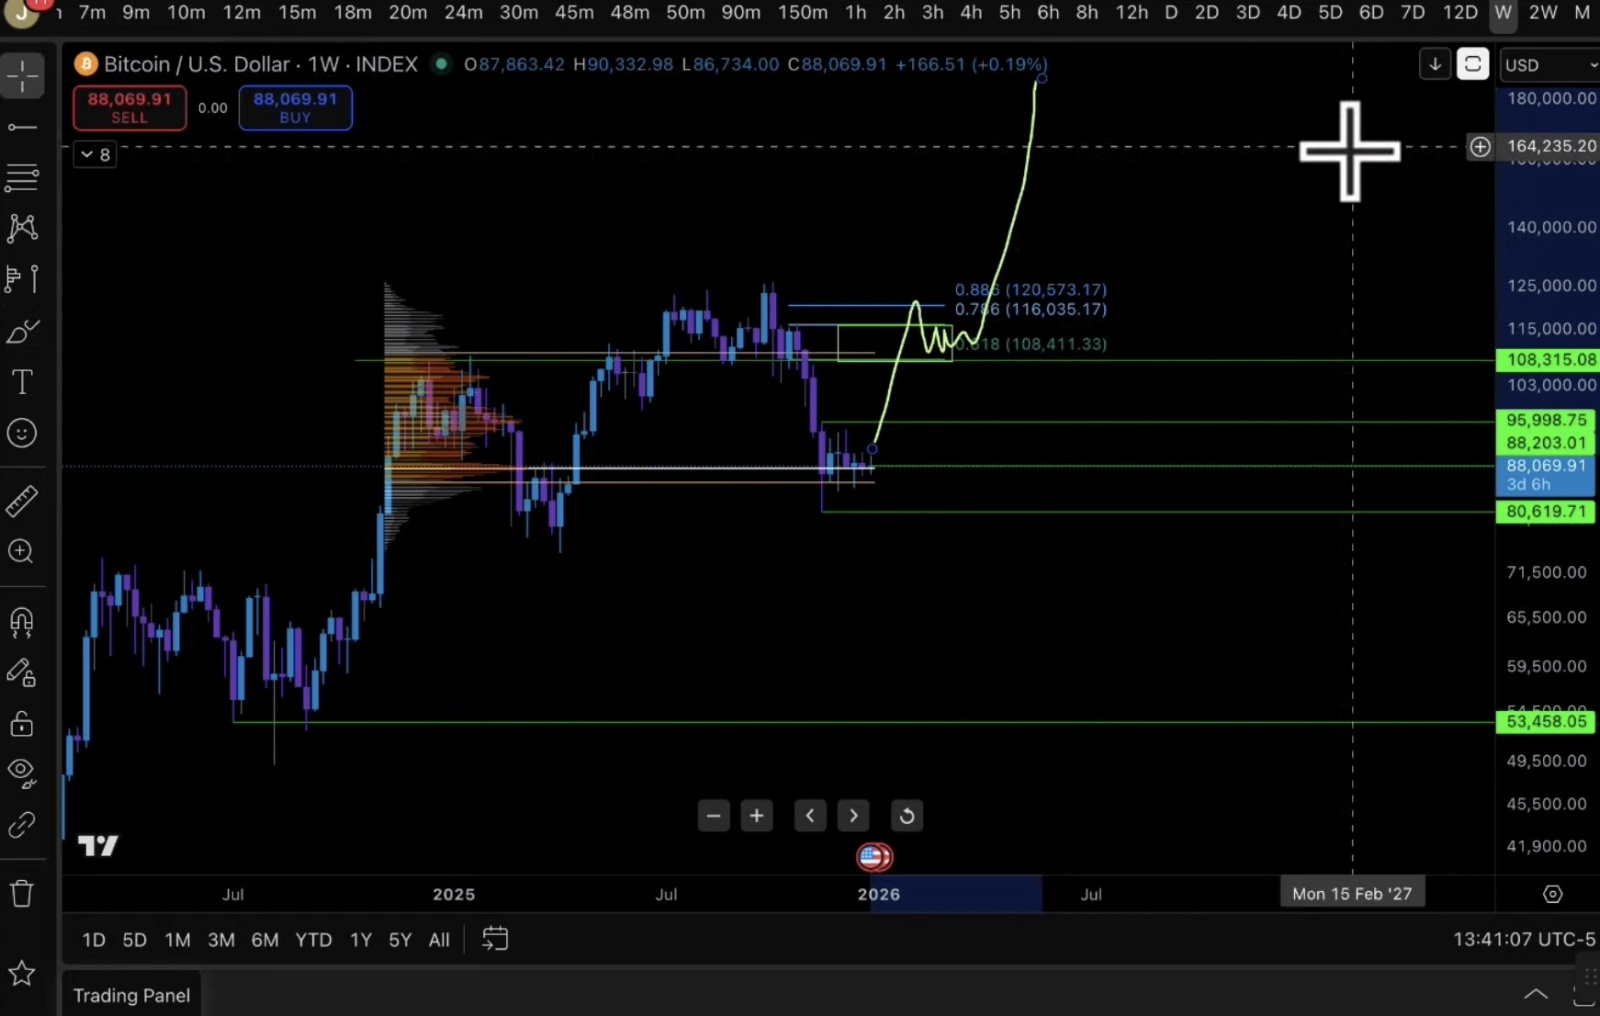
Task: Toggle Lock All Drawings padlock
Action: click(22, 723)
